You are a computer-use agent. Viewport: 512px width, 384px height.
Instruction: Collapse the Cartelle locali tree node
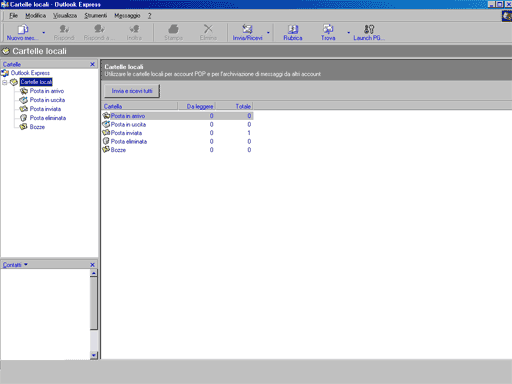tap(5, 82)
